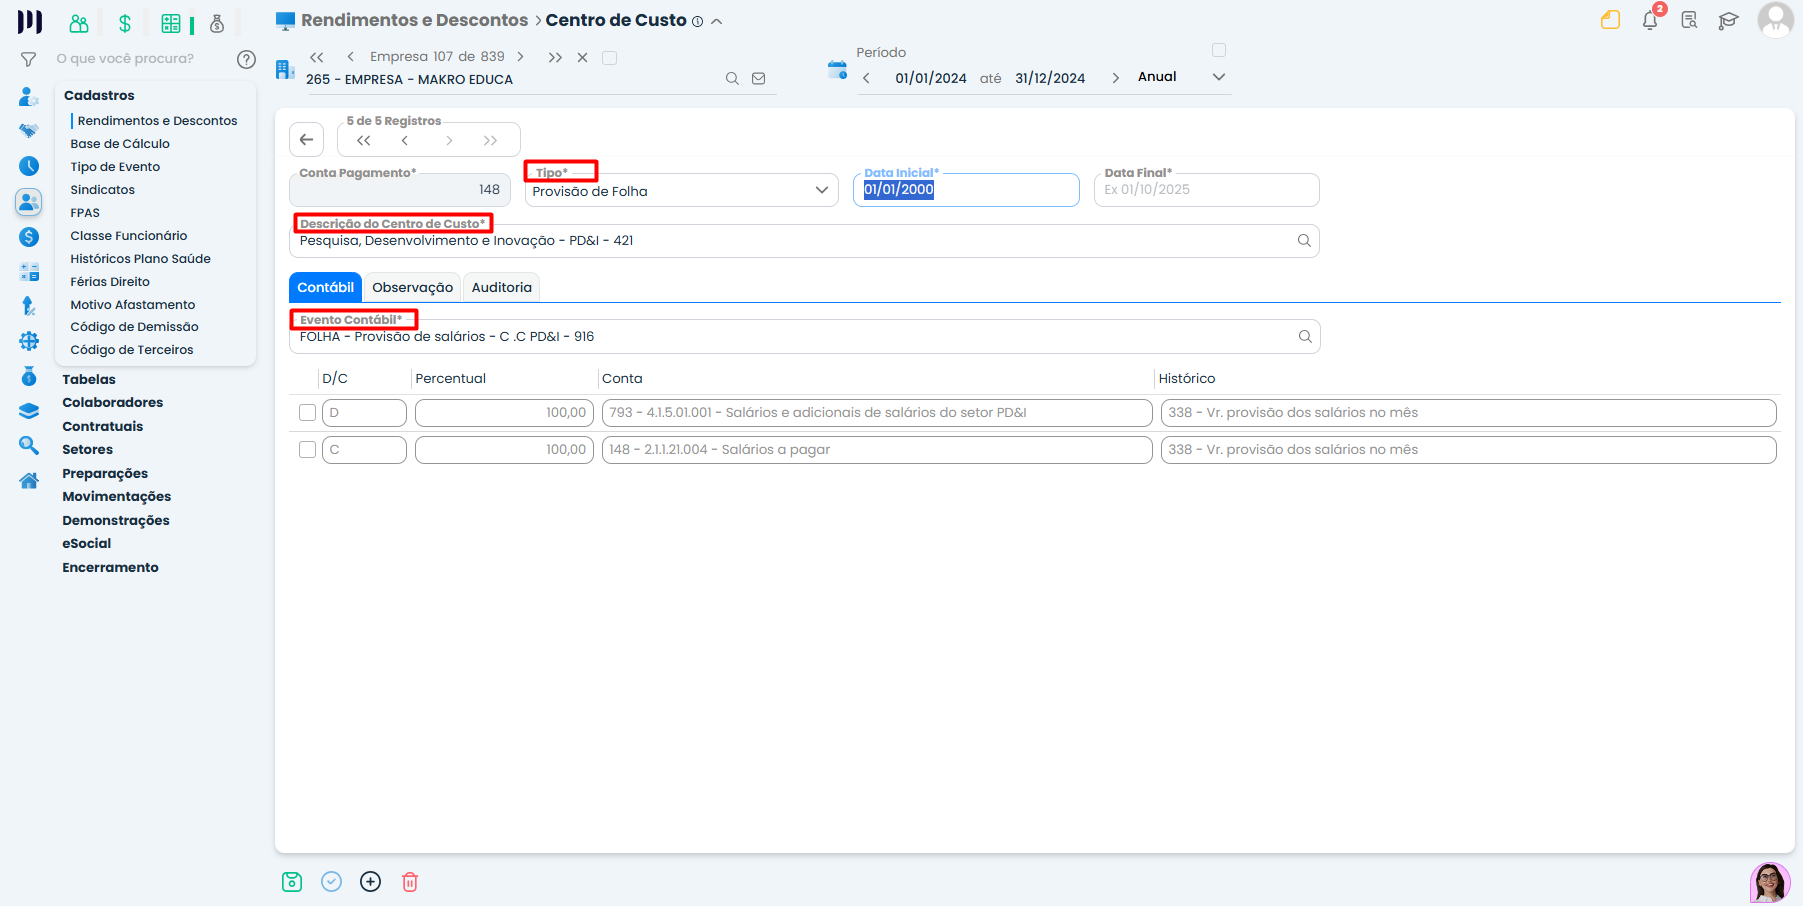Image resolution: width=1803 pixels, height=906 pixels.
Task: Switch to the Auditoria tab
Action: (501, 288)
